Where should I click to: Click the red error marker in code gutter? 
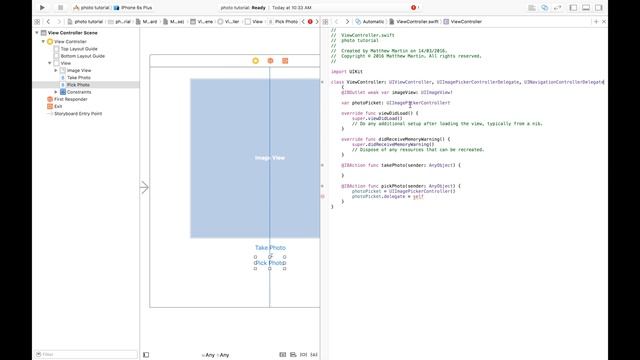pos(322,196)
